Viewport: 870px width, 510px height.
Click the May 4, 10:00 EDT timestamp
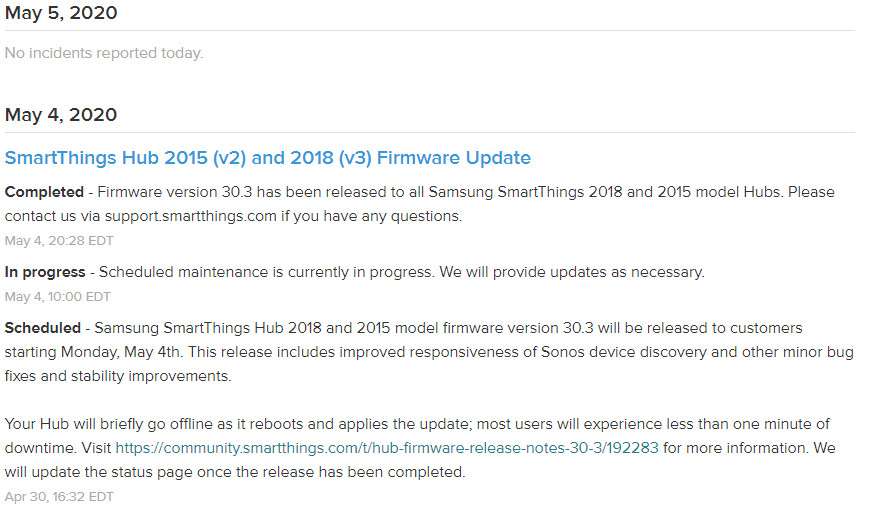[x=58, y=297]
